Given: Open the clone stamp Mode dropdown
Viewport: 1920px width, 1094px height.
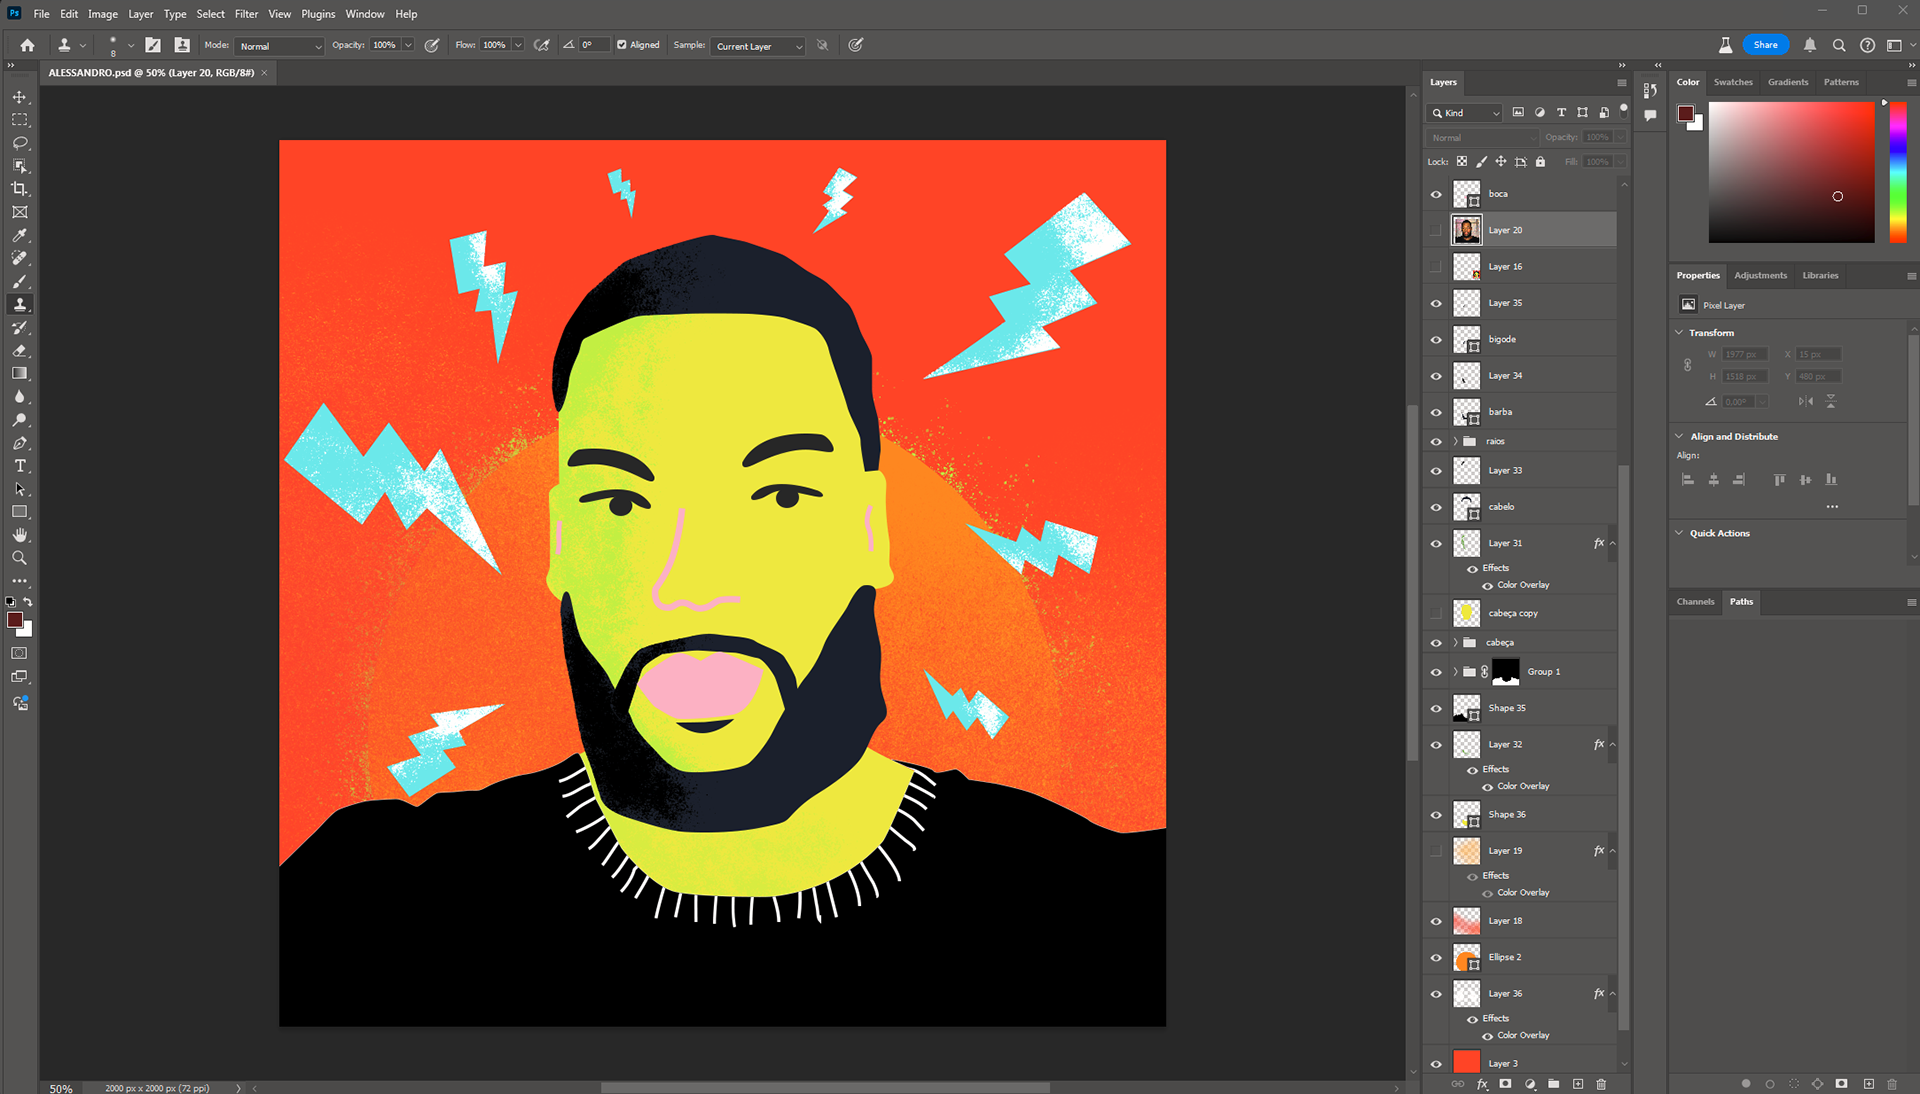Looking at the screenshot, I should 280,46.
